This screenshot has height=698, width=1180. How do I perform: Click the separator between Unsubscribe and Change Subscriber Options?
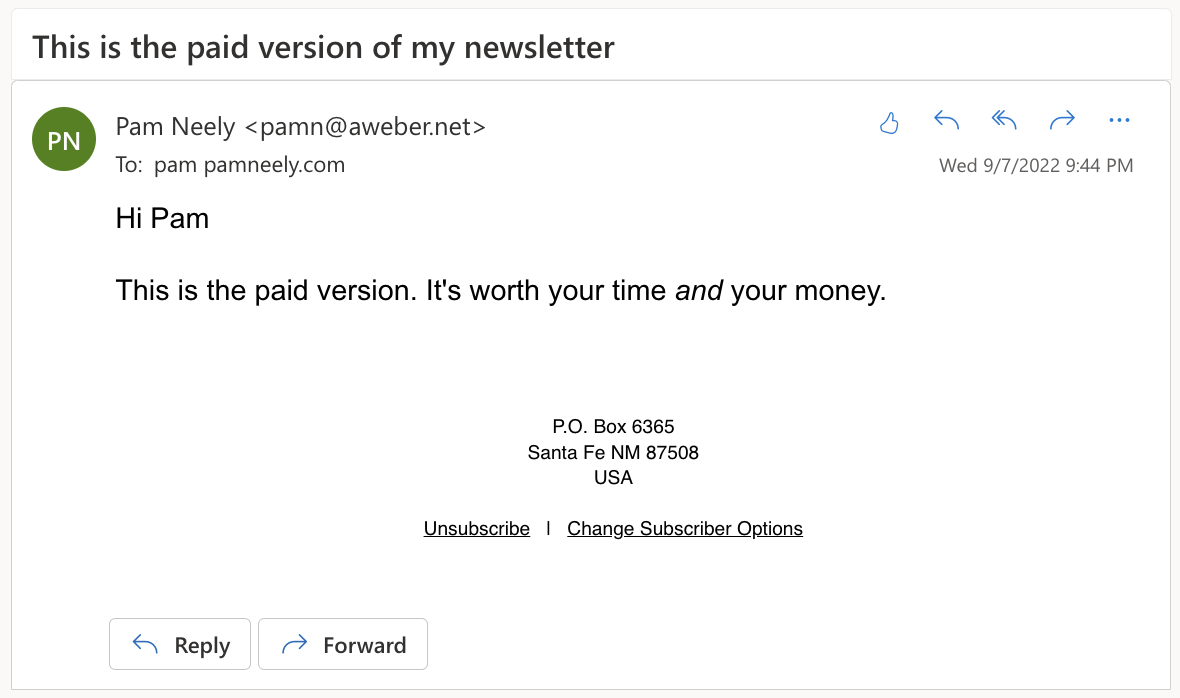click(549, 528)
